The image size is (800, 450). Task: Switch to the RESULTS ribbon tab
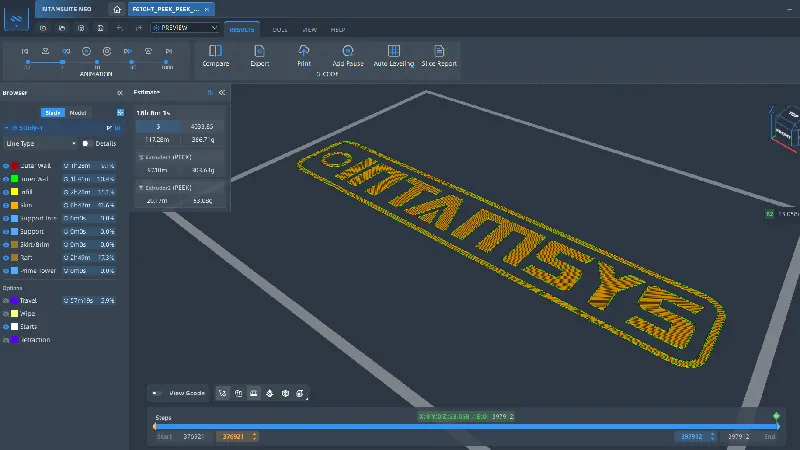pos(242,30)
